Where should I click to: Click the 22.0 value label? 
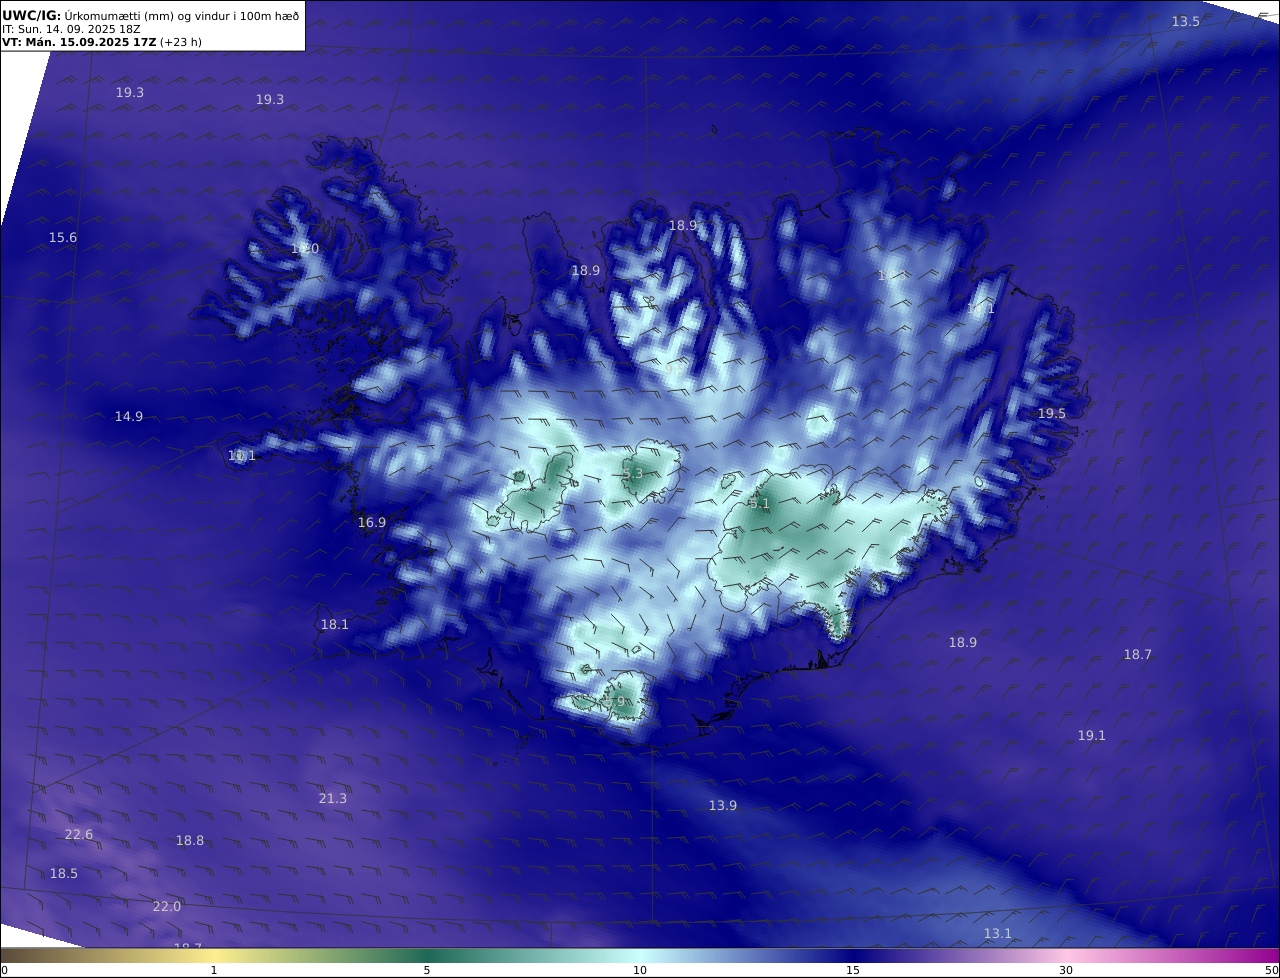pos(167,907)
